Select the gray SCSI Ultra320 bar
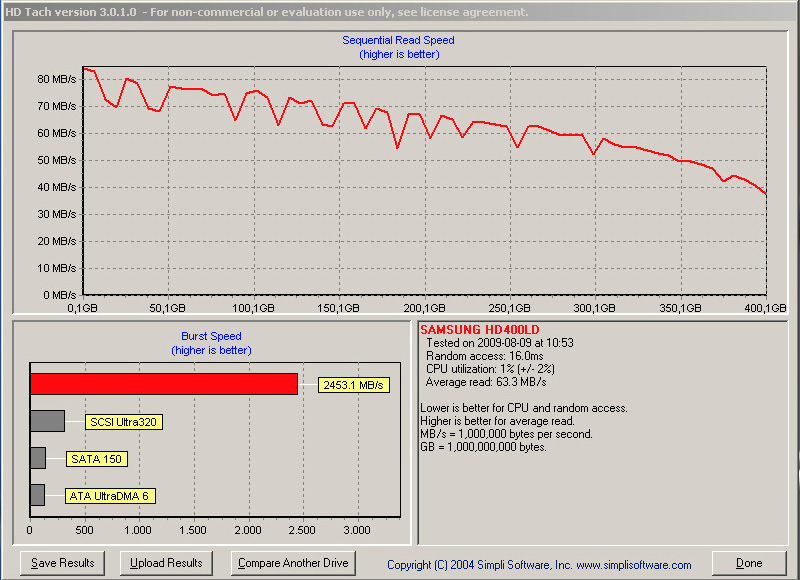Image resolution: width=800 pixels, height=580 pixels. point(47,421)
